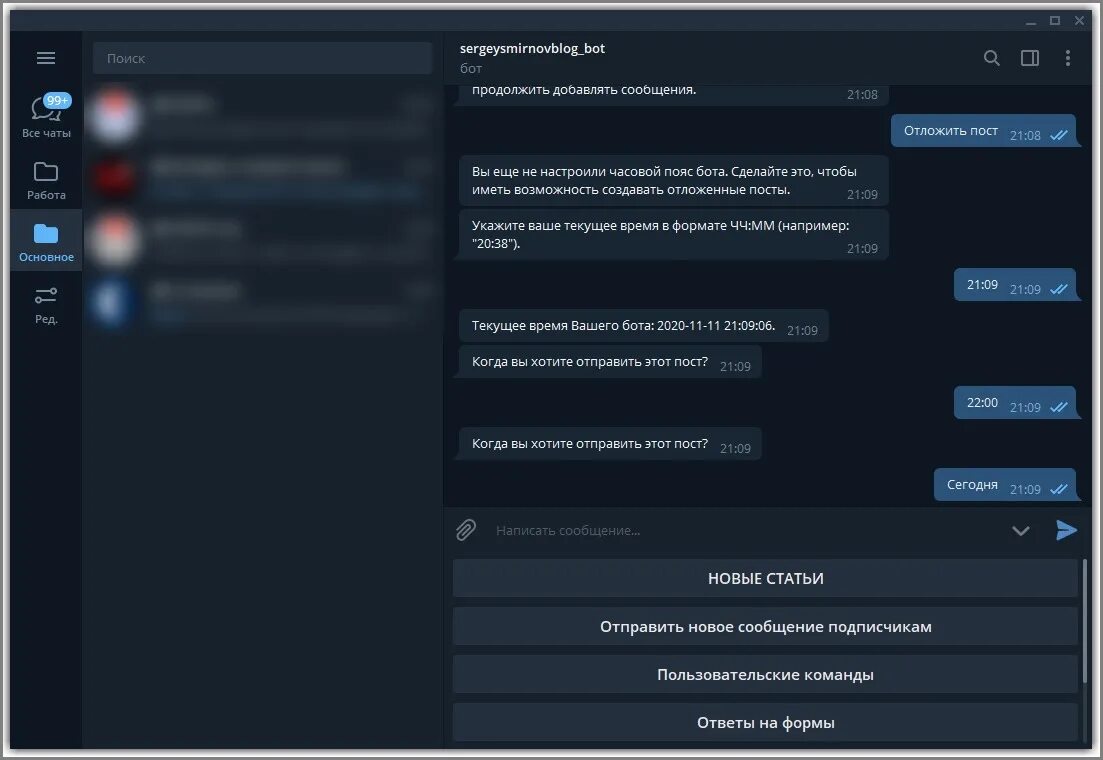Open sergeysmirnovblog_bot profile header

coord(533,58)
